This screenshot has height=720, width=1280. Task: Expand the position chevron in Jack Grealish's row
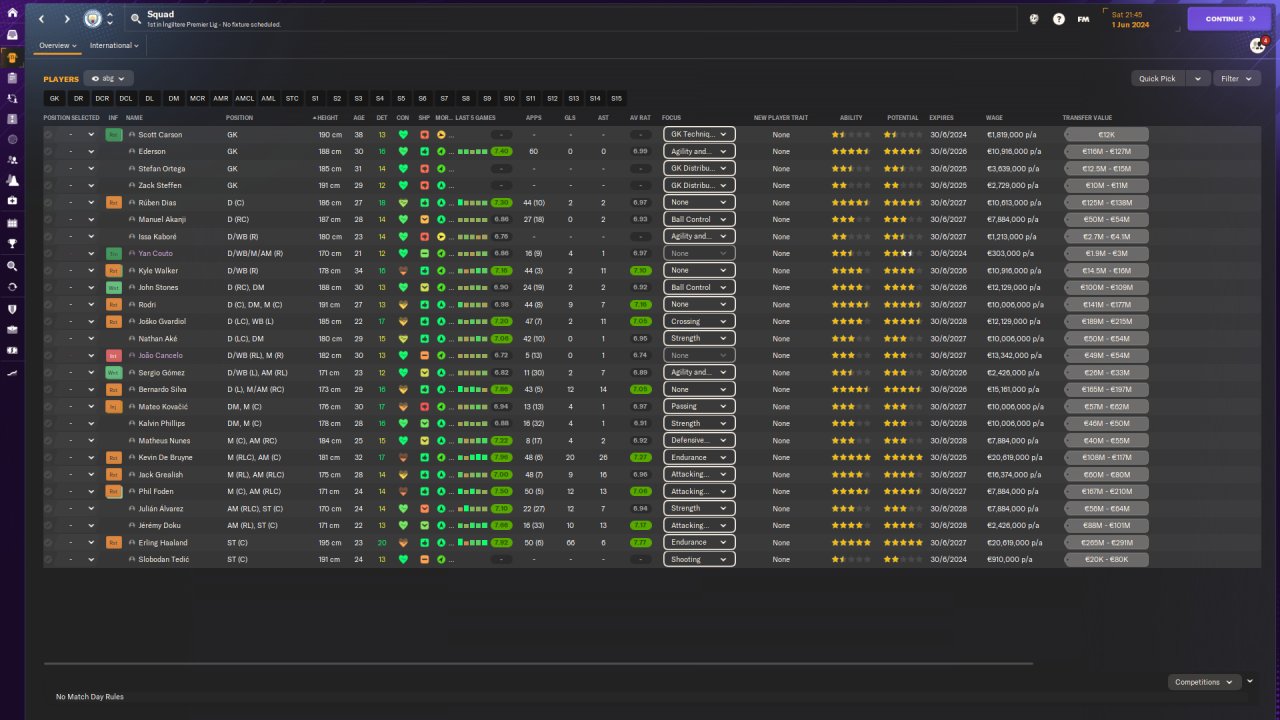[91, 474]
